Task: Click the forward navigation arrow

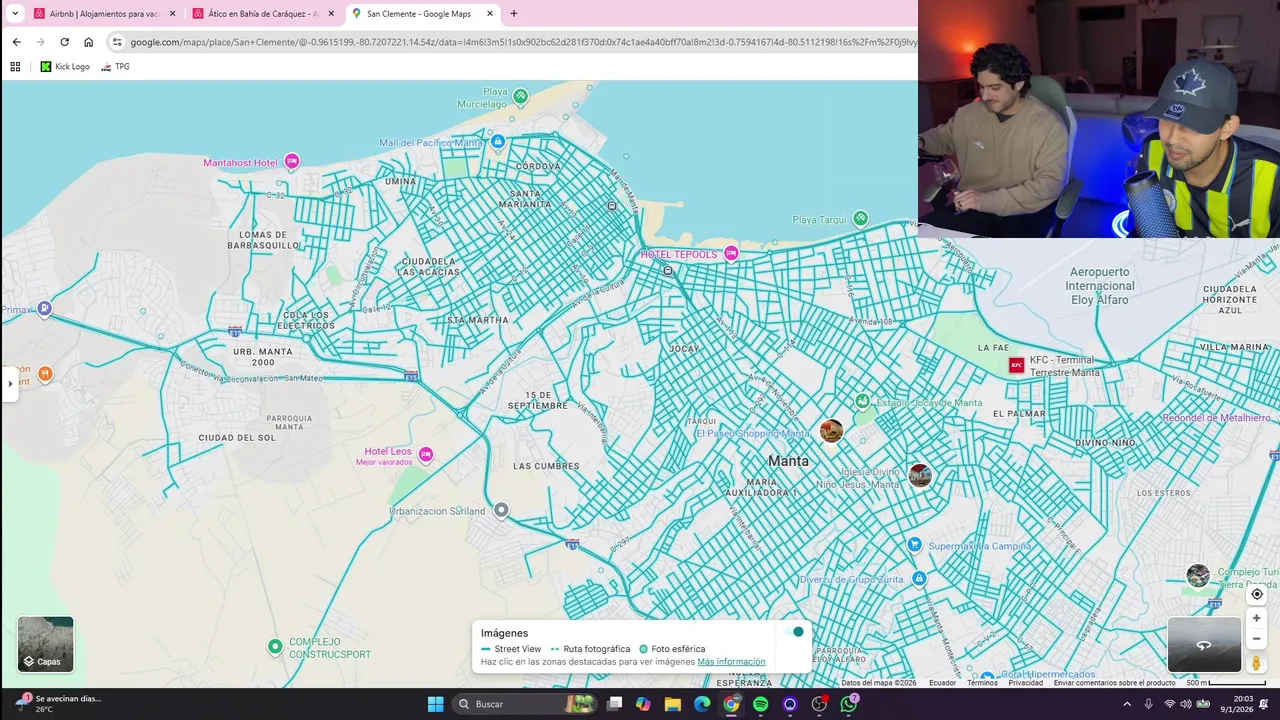Action: [x=40, y=42]
